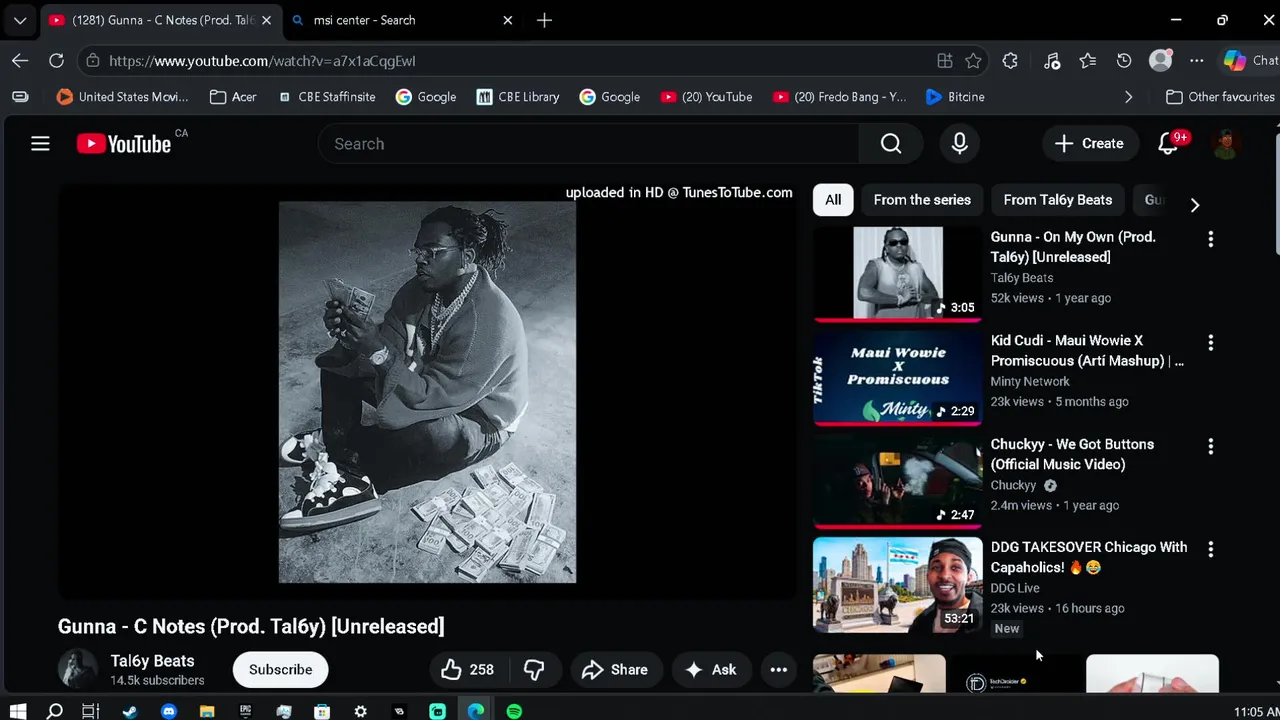Click the search magnifier button
The height and width of the screenshot is (720, 1280).
(x=891, y=144)
